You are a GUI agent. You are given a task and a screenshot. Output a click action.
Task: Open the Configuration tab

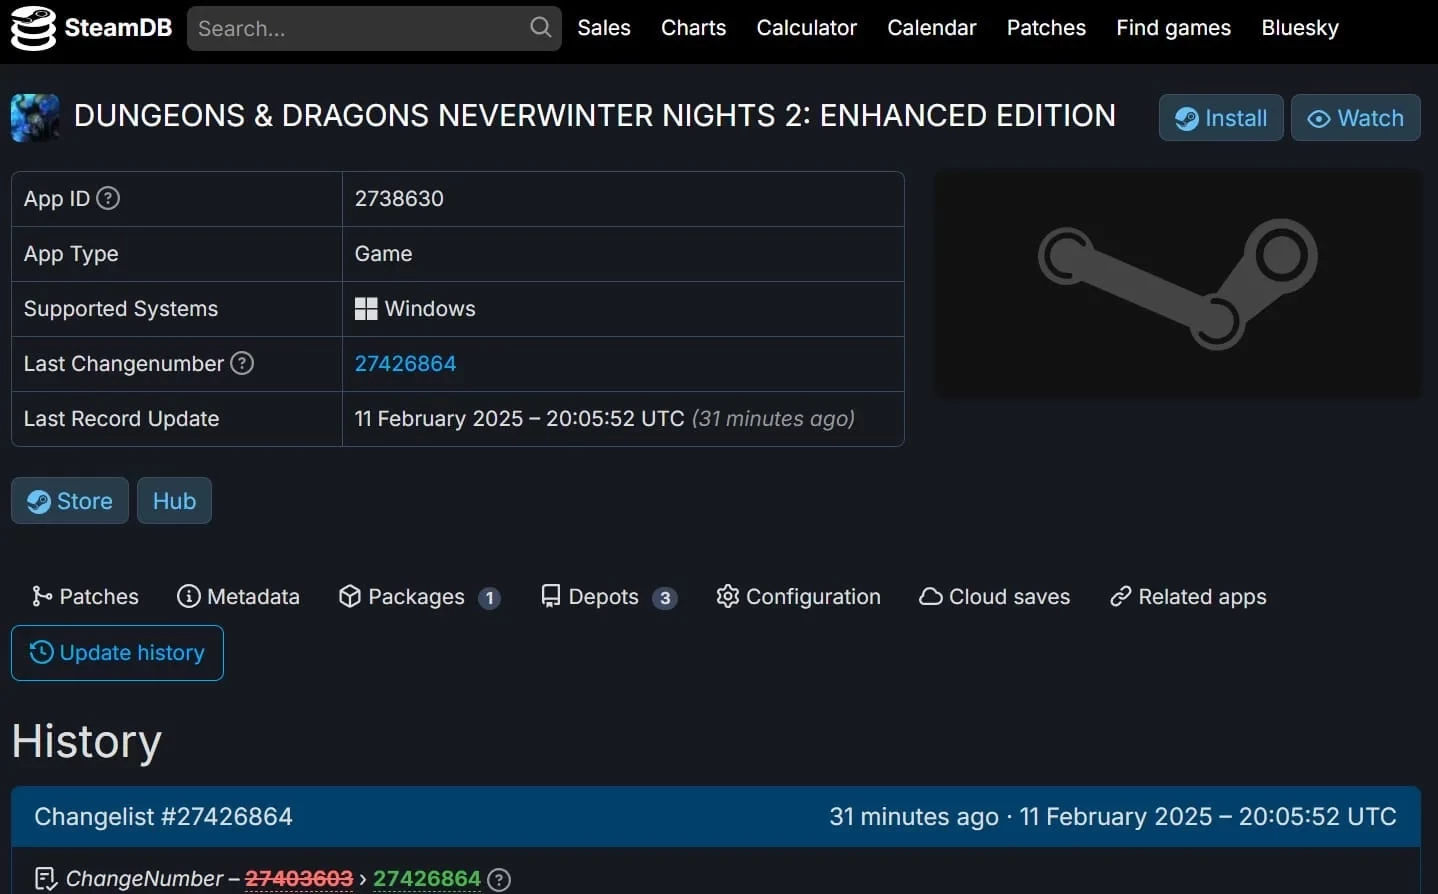(x=798, y=597)
